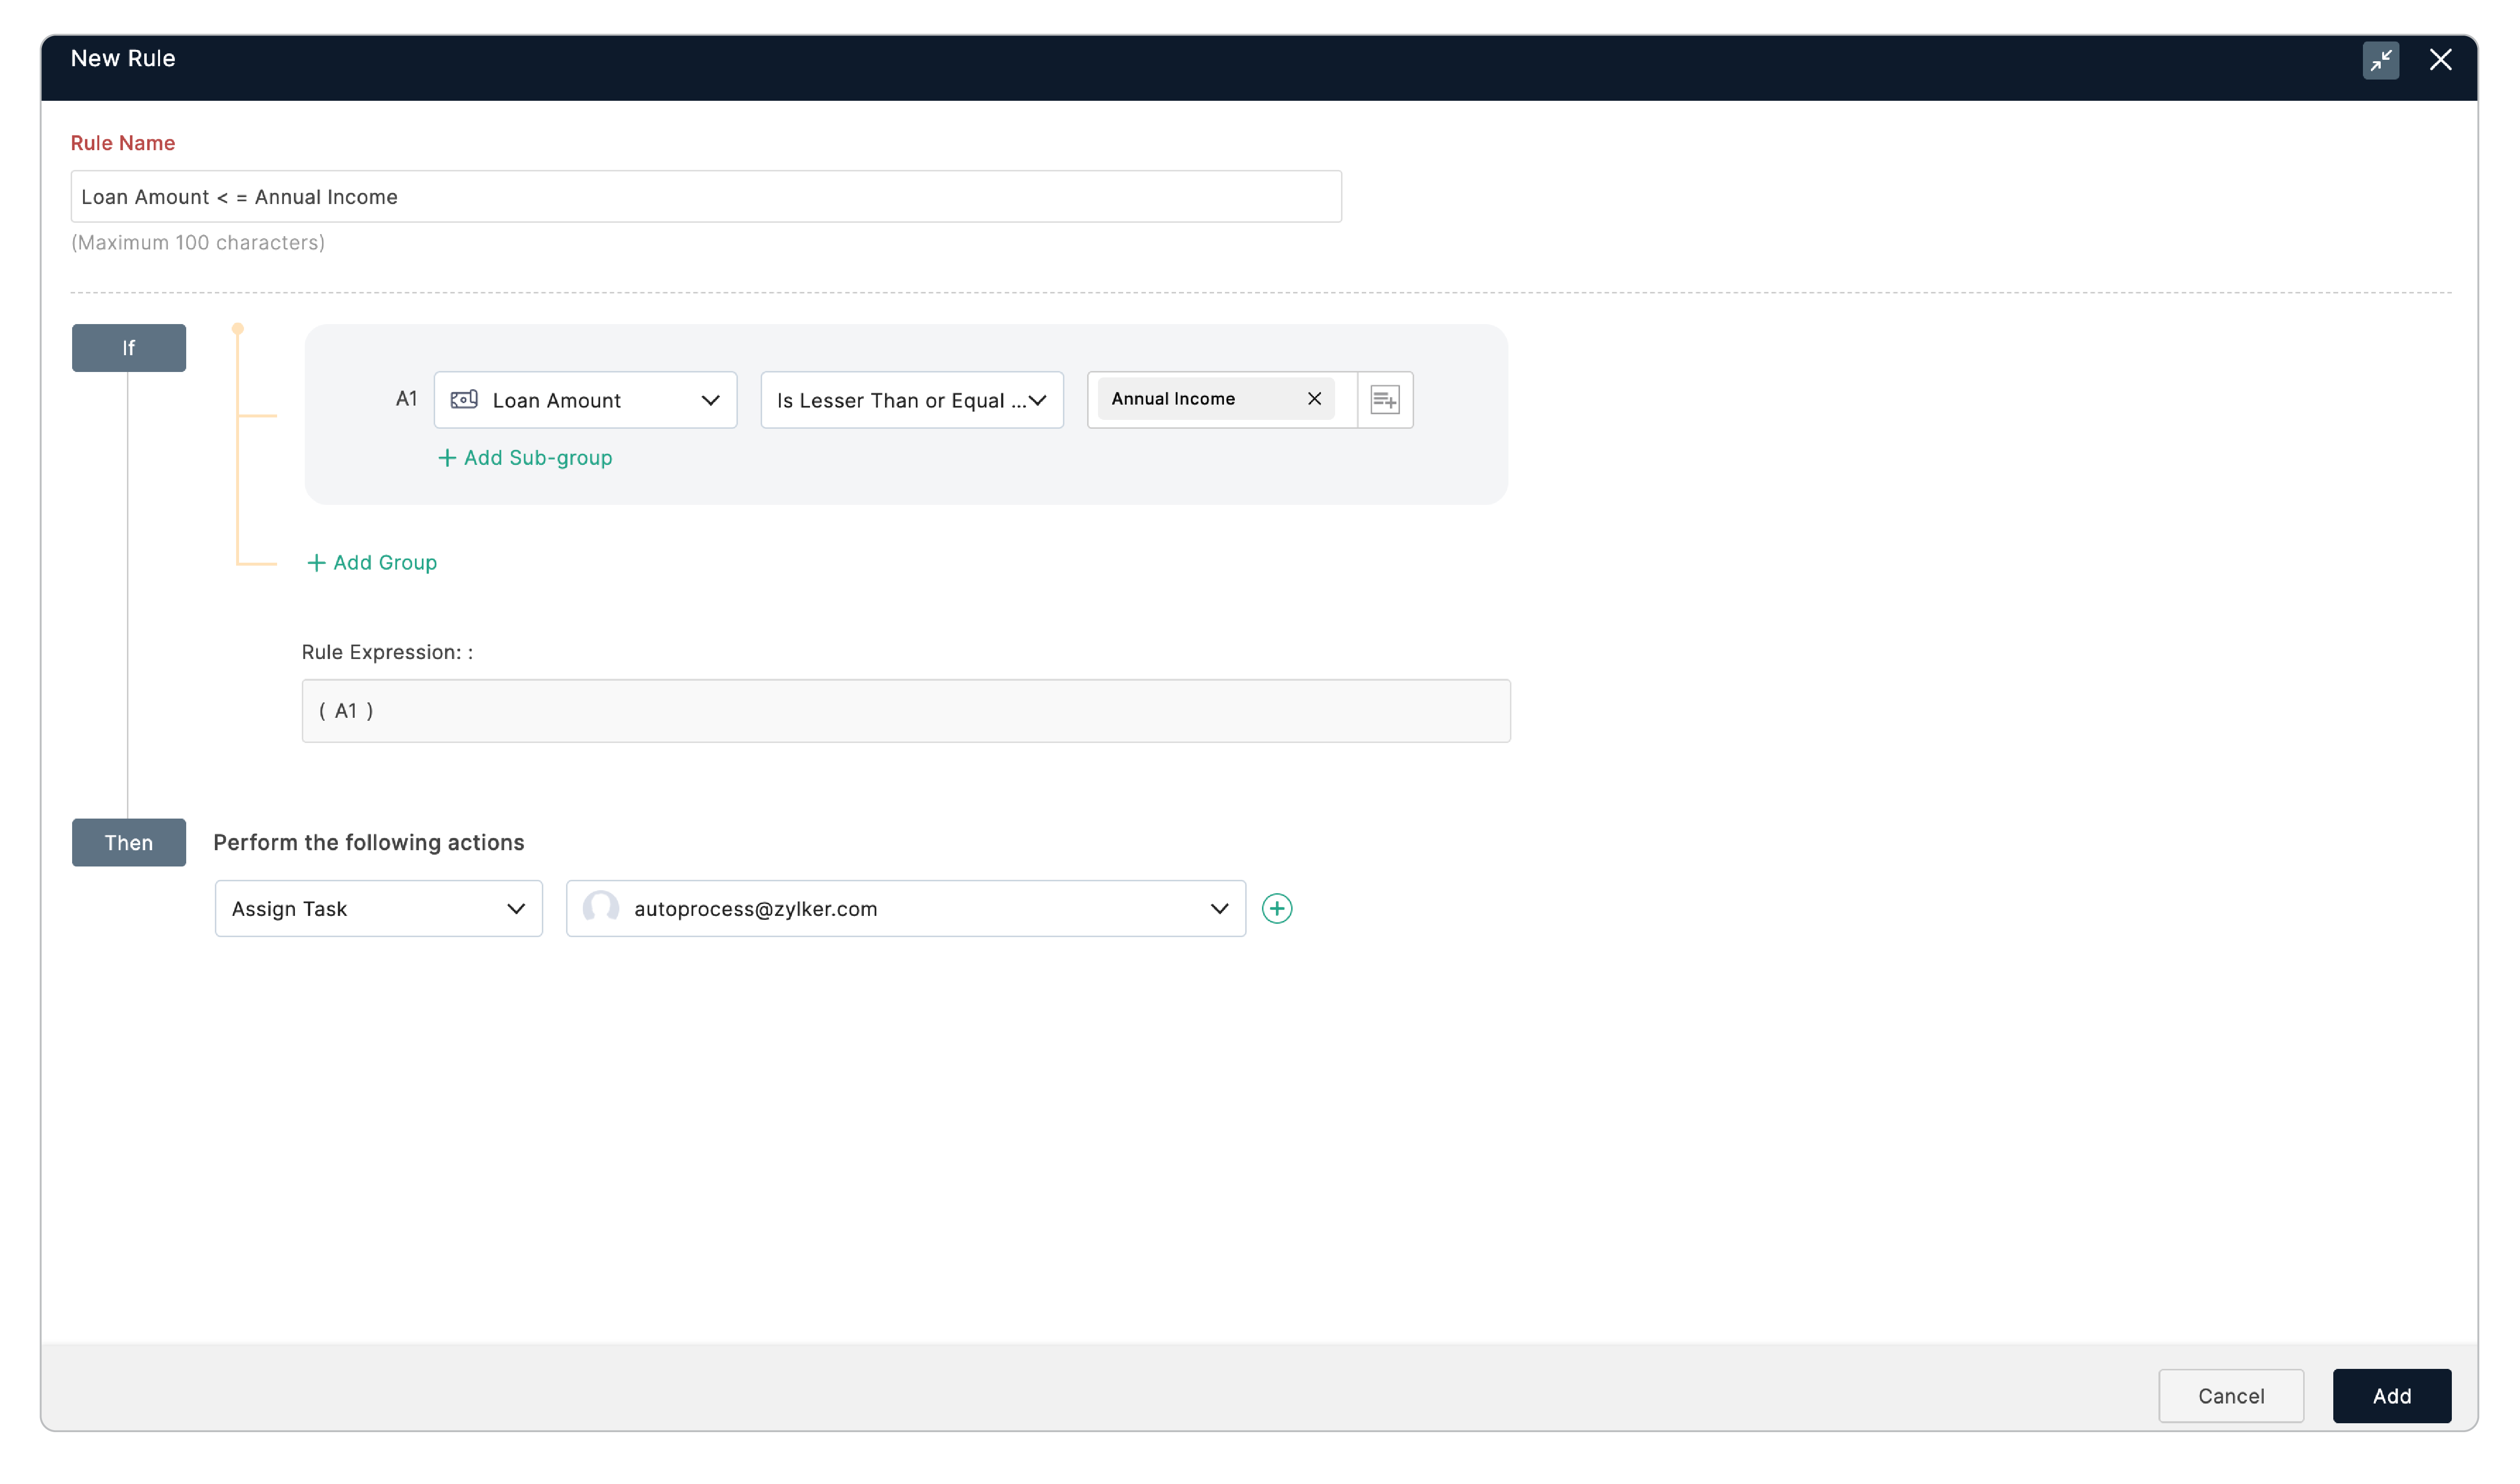Click the Add Sub-group link
This screenshot has height=1484, width=2520.
[x=538, y=458]
